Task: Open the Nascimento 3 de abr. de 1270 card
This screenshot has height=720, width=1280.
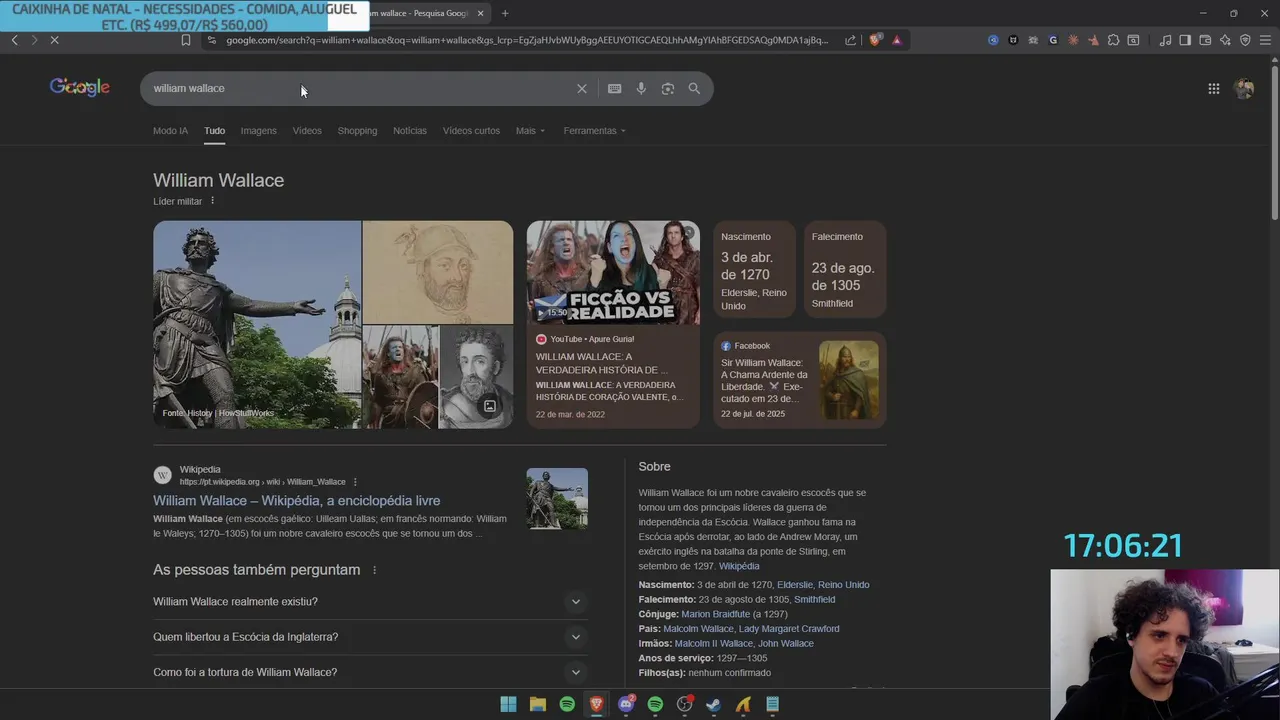Action: [755, 270]
